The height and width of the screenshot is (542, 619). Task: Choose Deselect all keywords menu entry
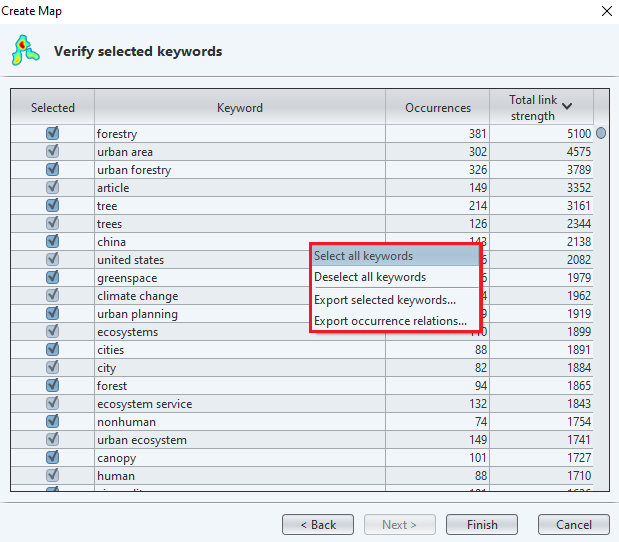(370, 277)
